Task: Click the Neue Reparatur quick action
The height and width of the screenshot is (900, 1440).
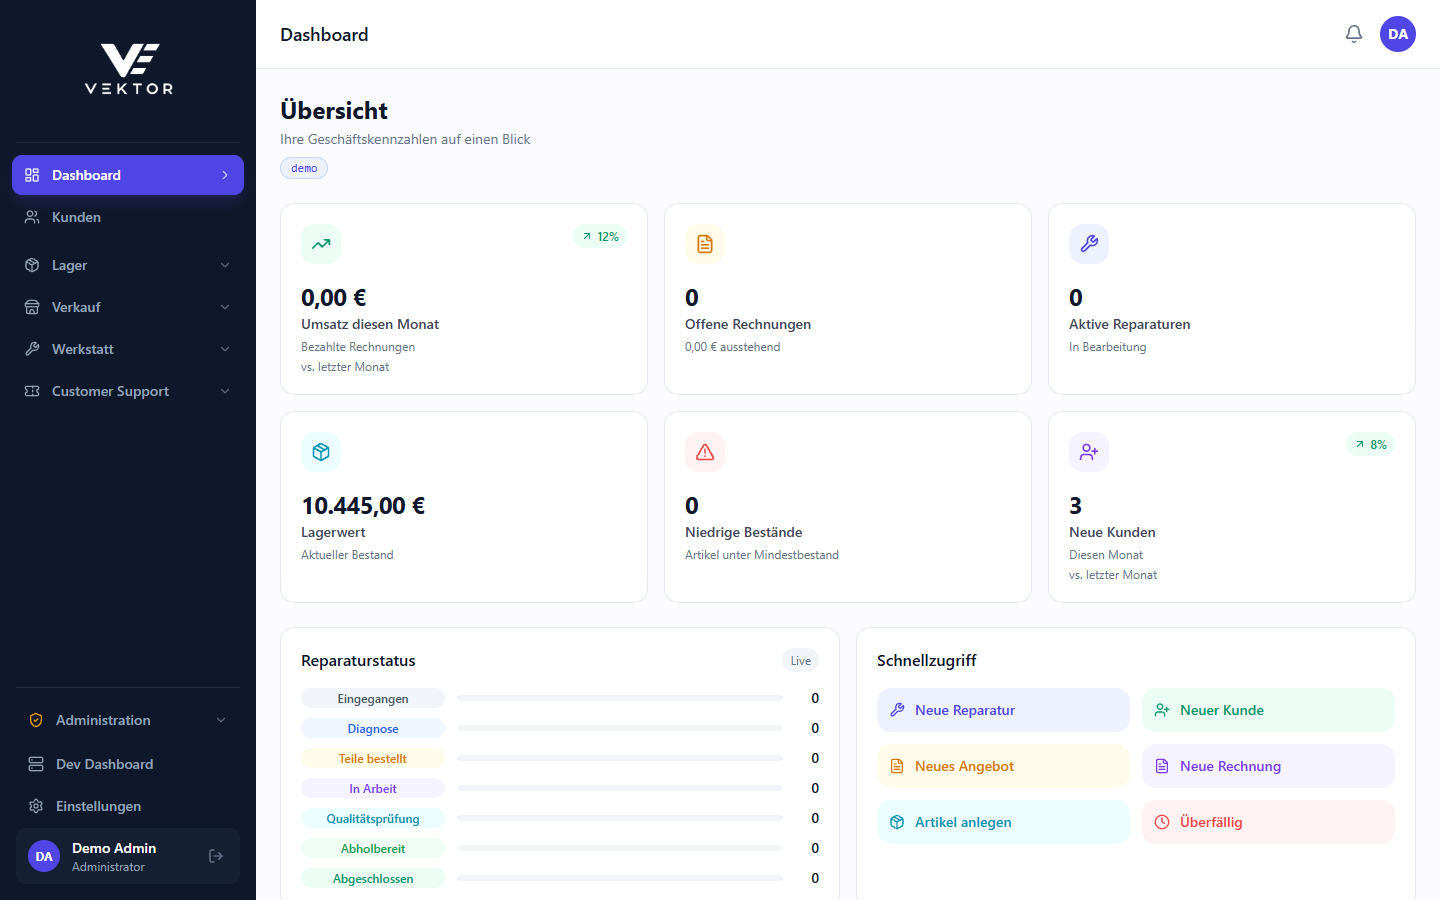Action: (x=1003, y=710)
